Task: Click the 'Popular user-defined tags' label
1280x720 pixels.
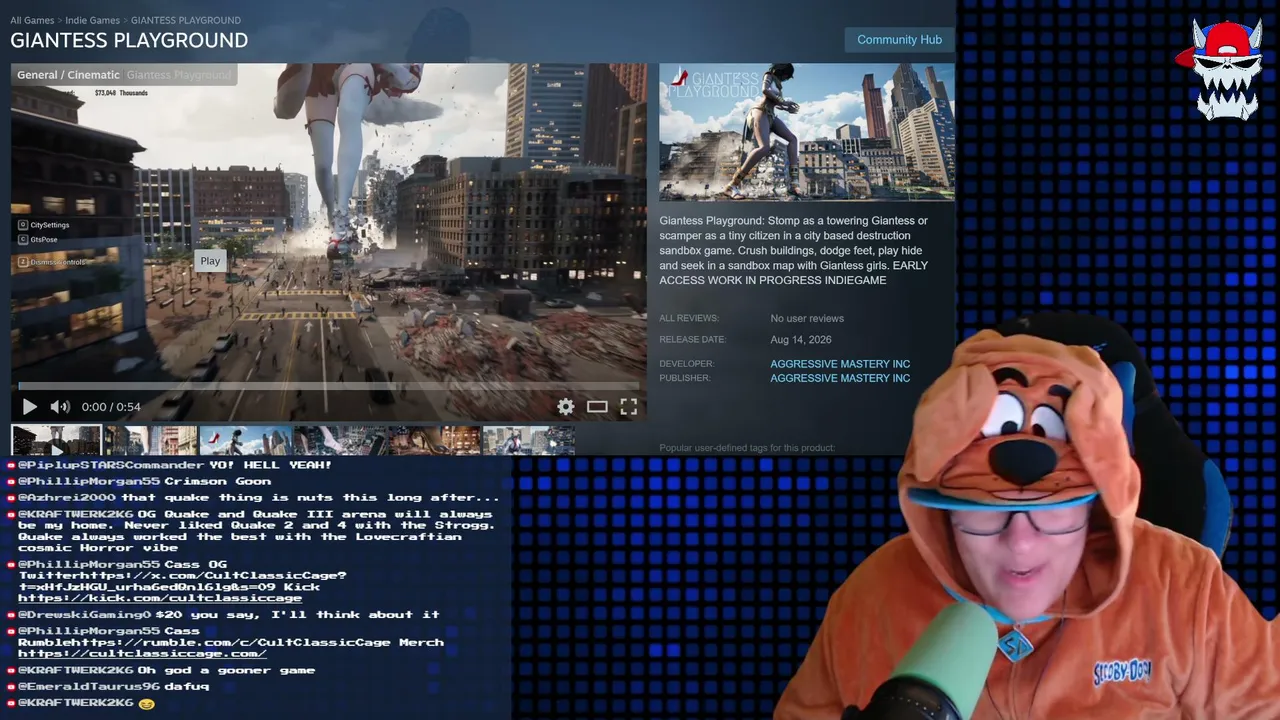Action: [x=747, y=448]
